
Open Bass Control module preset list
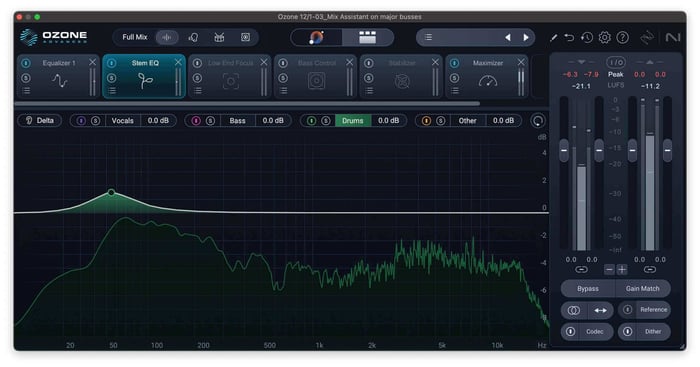(x=283, y=91)
